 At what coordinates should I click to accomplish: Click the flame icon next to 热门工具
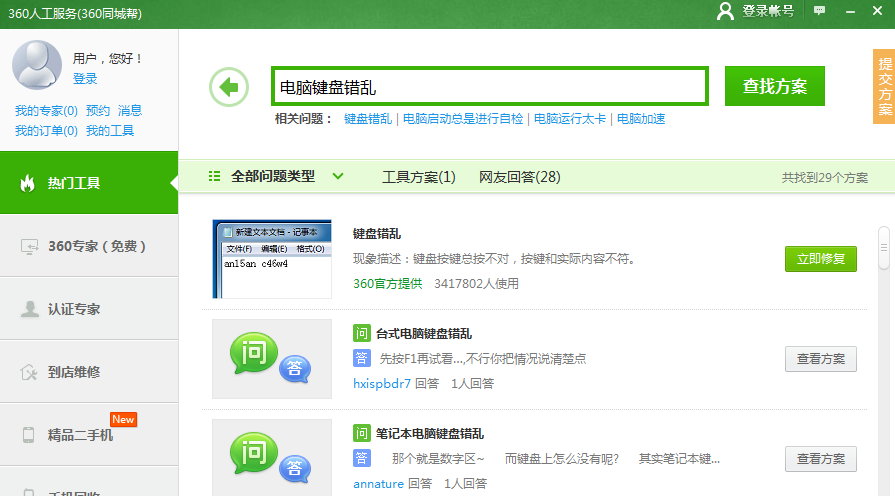(27, 183)
